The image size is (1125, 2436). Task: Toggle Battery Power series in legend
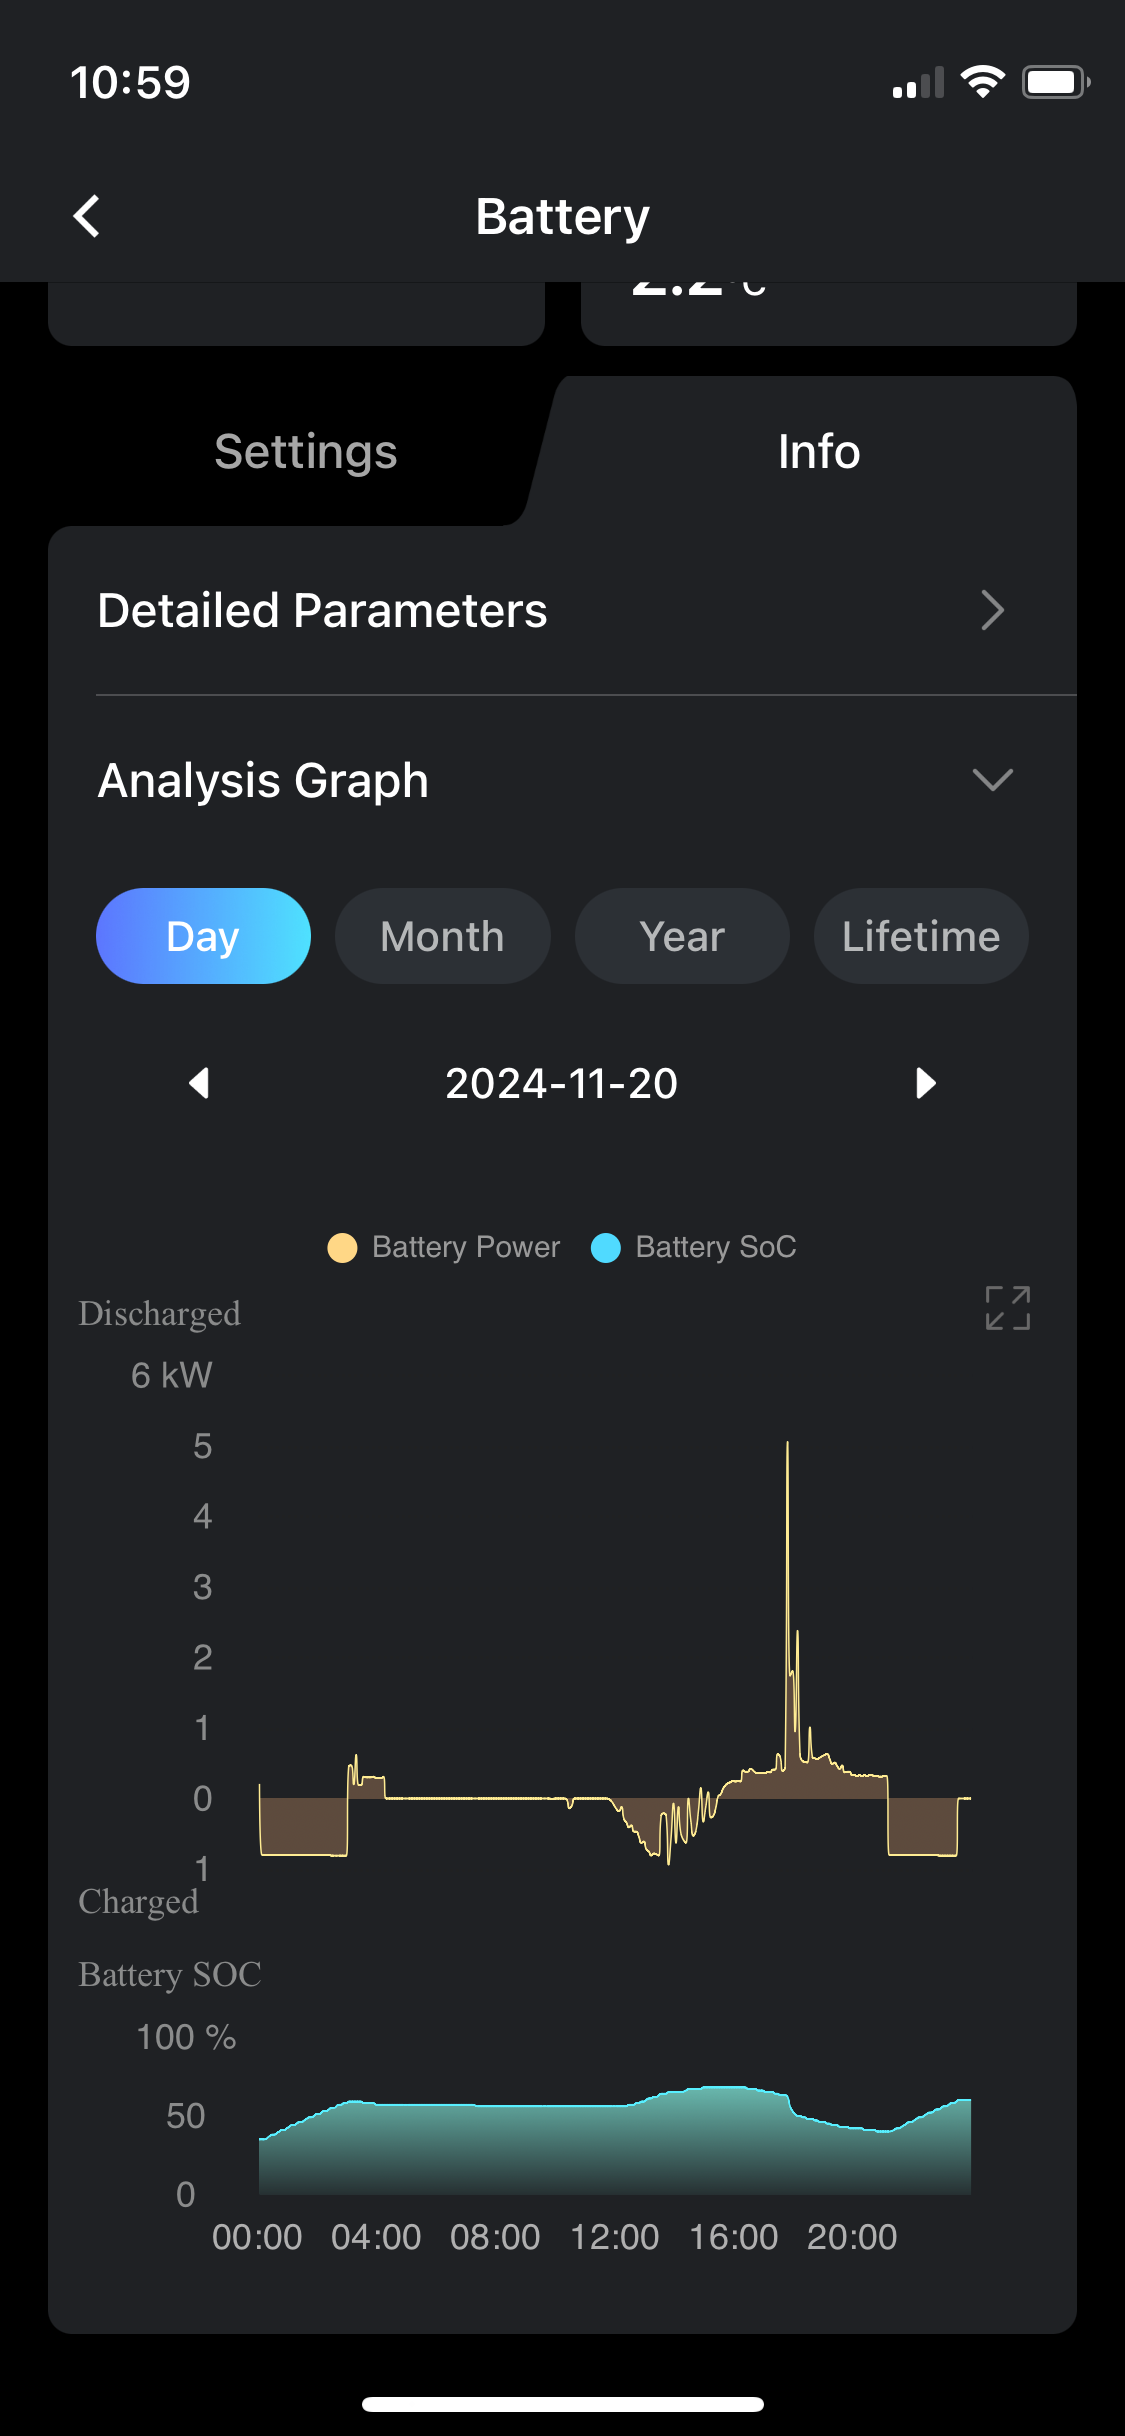[444, 1247]
